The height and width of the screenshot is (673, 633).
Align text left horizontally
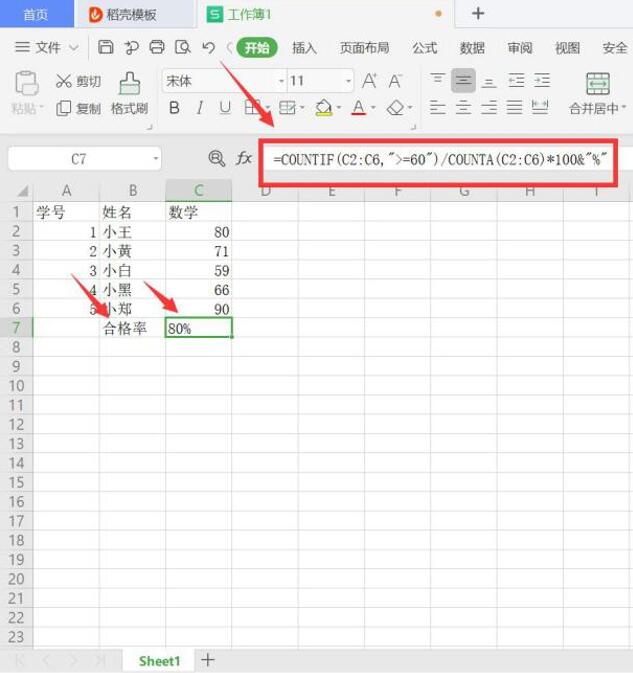[437, 107]
